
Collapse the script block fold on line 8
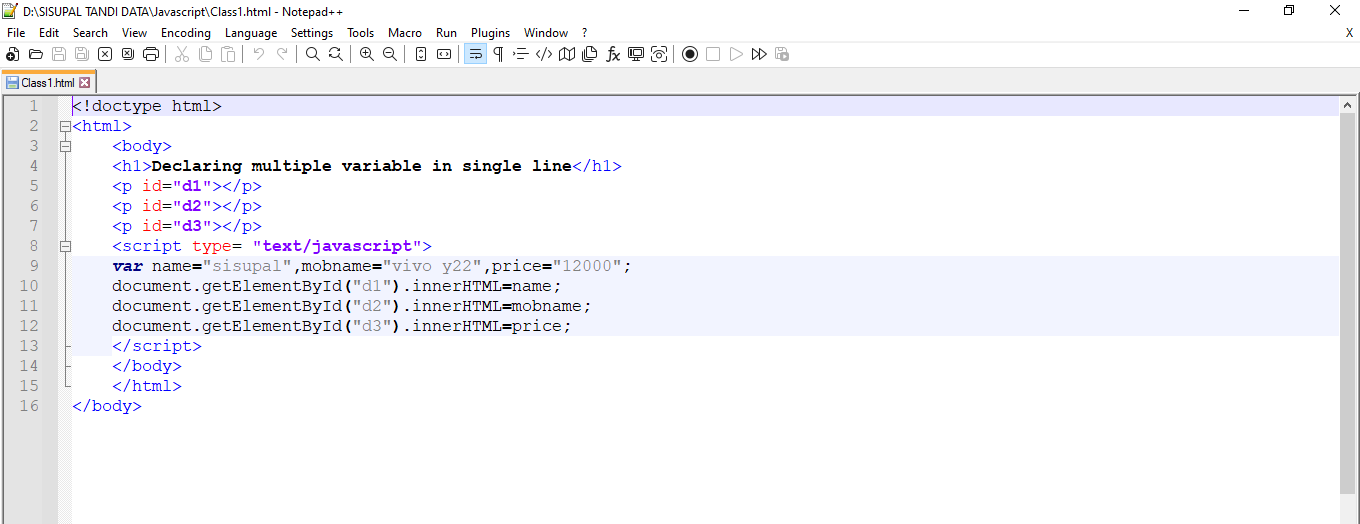[66, 246]
